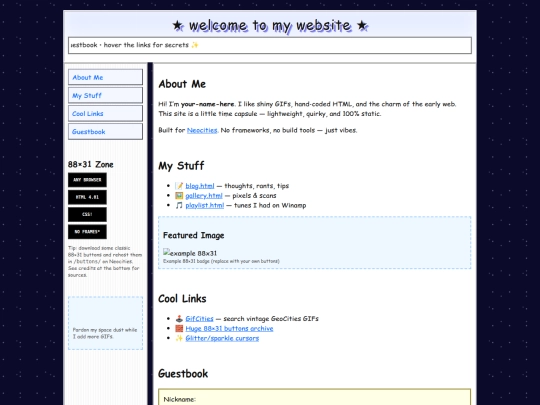Click the About Me section heading
This screenshot has height=405, width=540.
tap(182, 84)
